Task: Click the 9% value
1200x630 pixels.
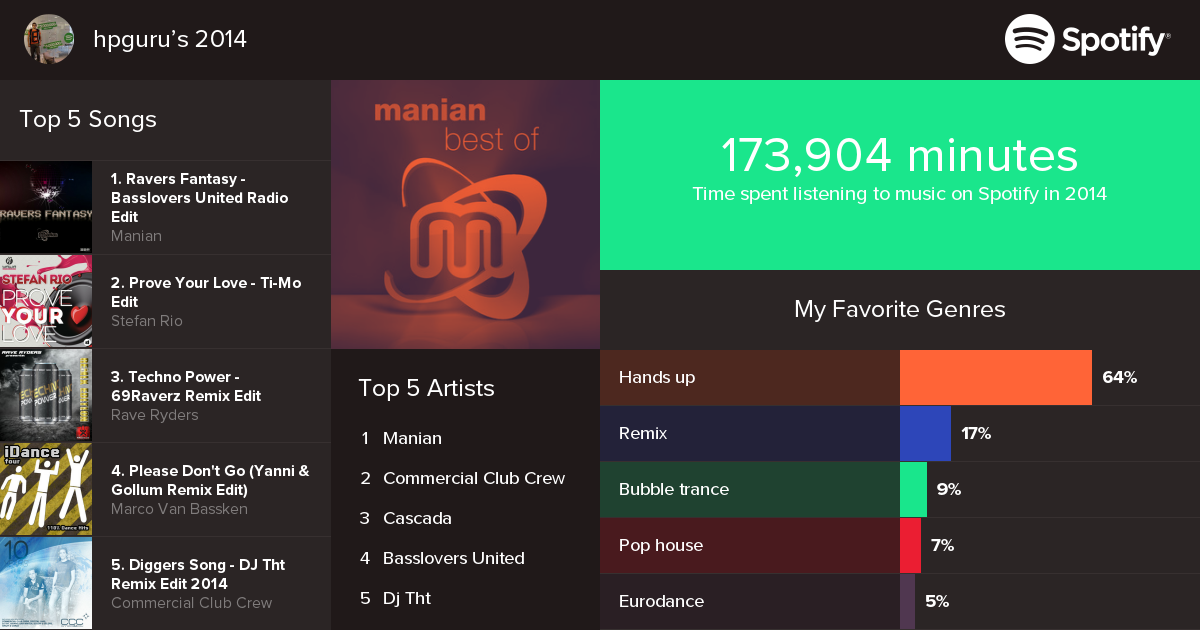Action: point(949,490)
